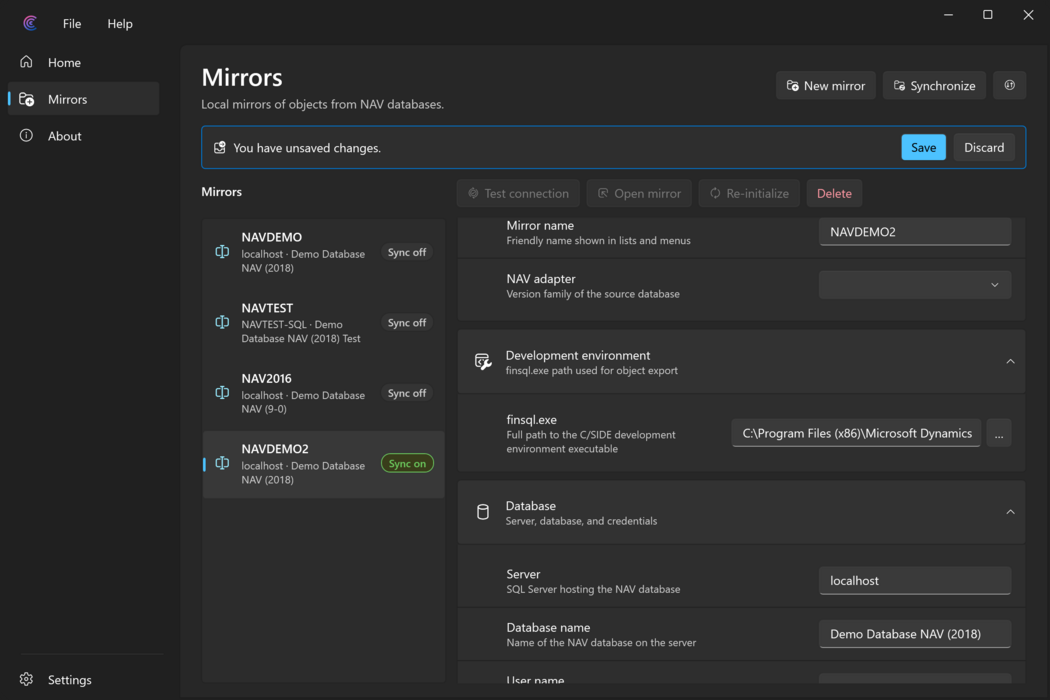Toggle the Sync on badge for NAVDEMO2
Viewport: 1050px width, 700px height.
point(407,464)
